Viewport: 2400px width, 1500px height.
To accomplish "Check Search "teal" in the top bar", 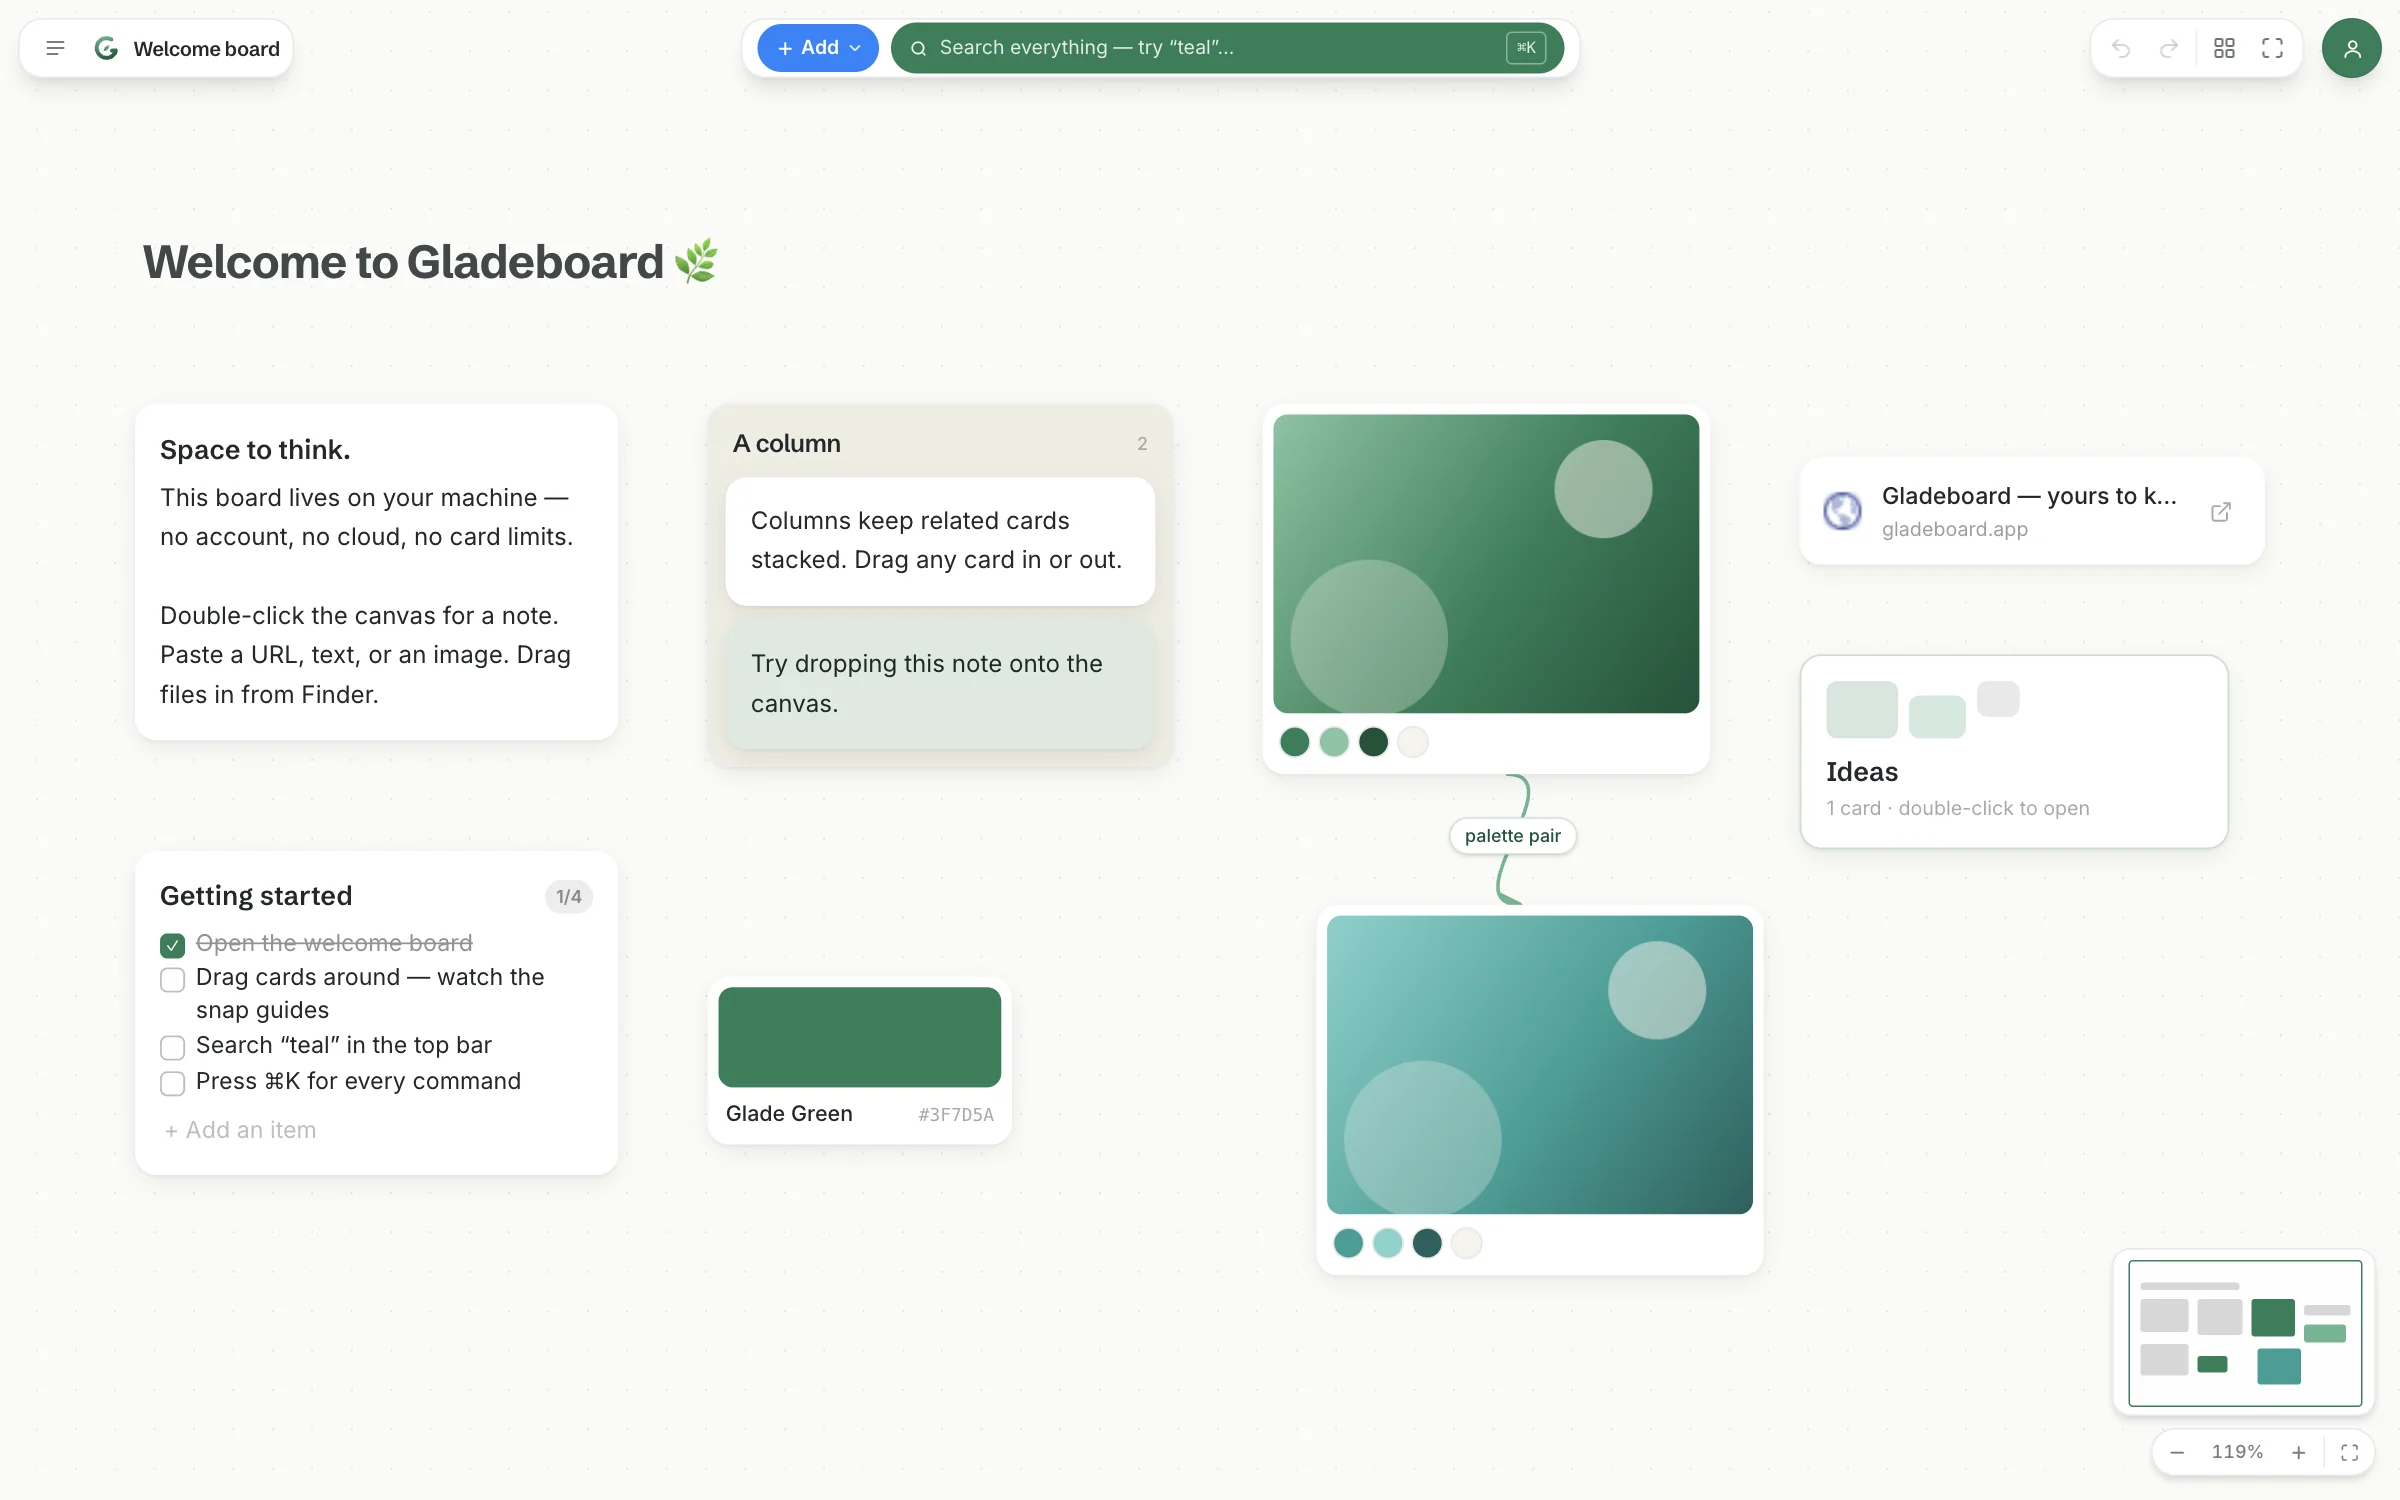I will point(172,1047).
